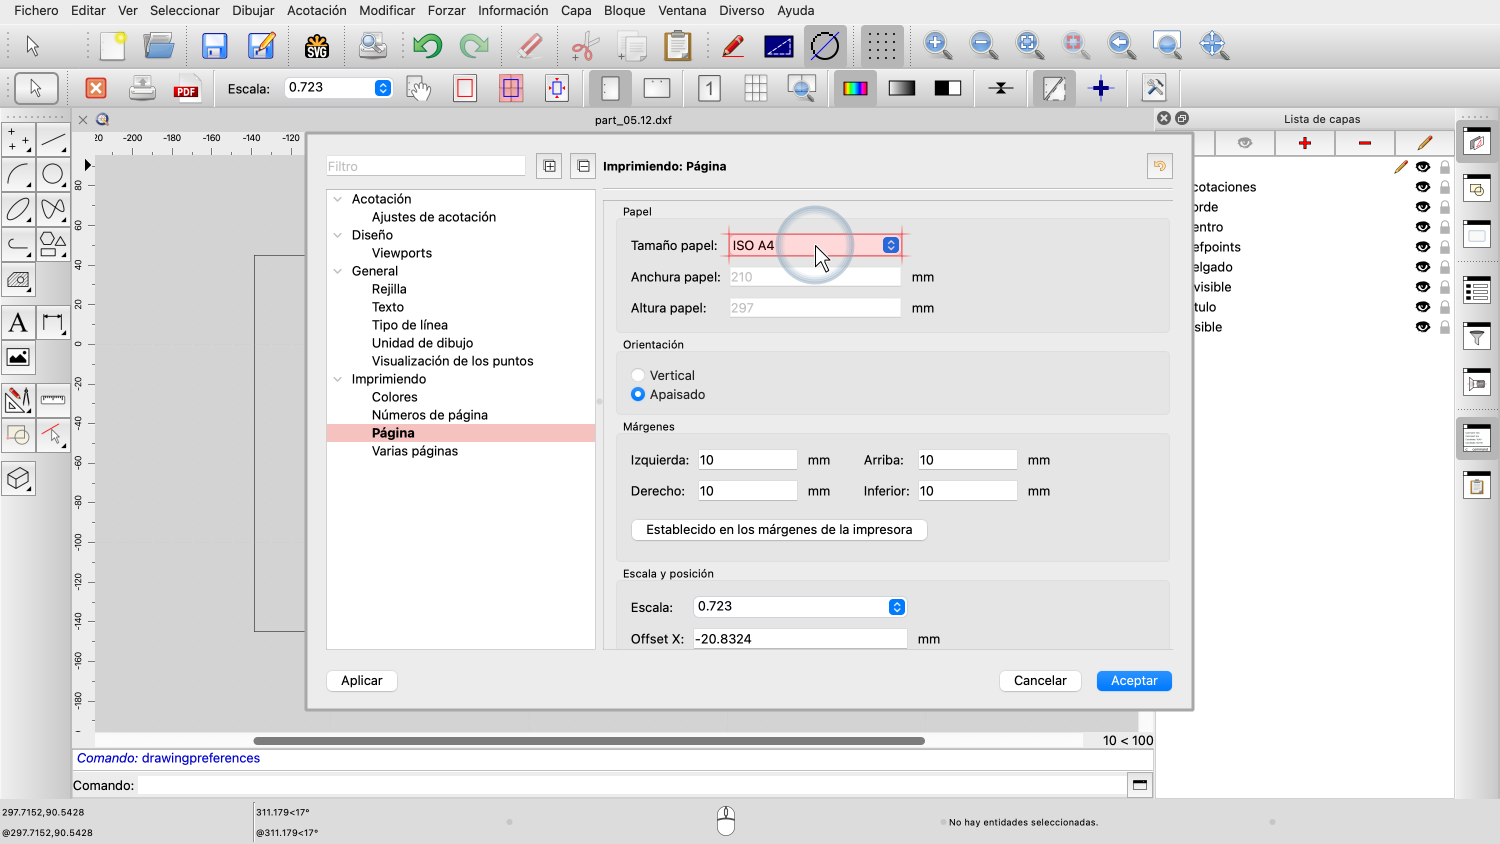Open the Bloque menu
Screen dimensions: 1500x844
(x=624, y=11)
